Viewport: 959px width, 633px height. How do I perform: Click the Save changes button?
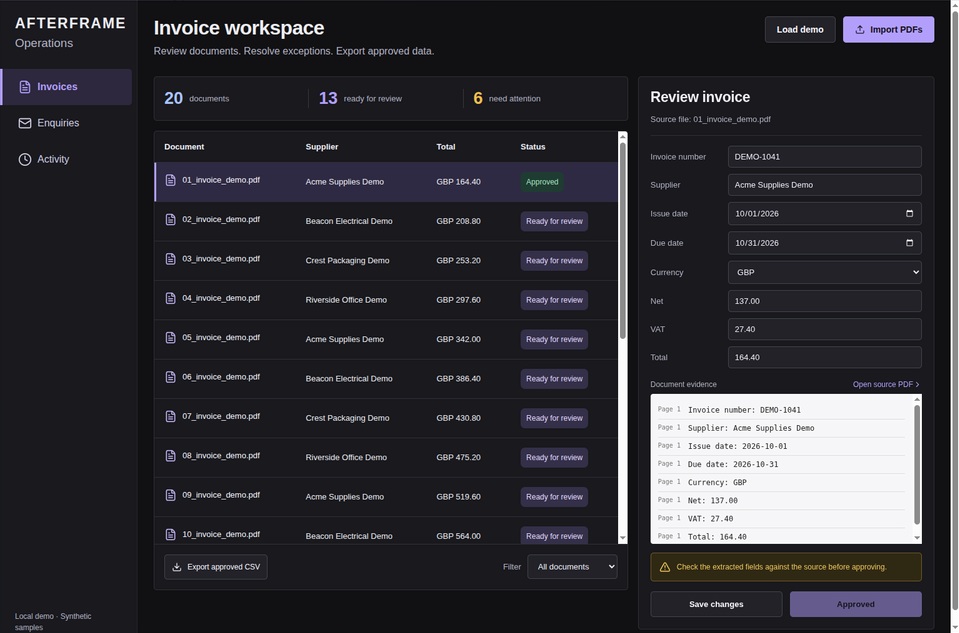716,604
